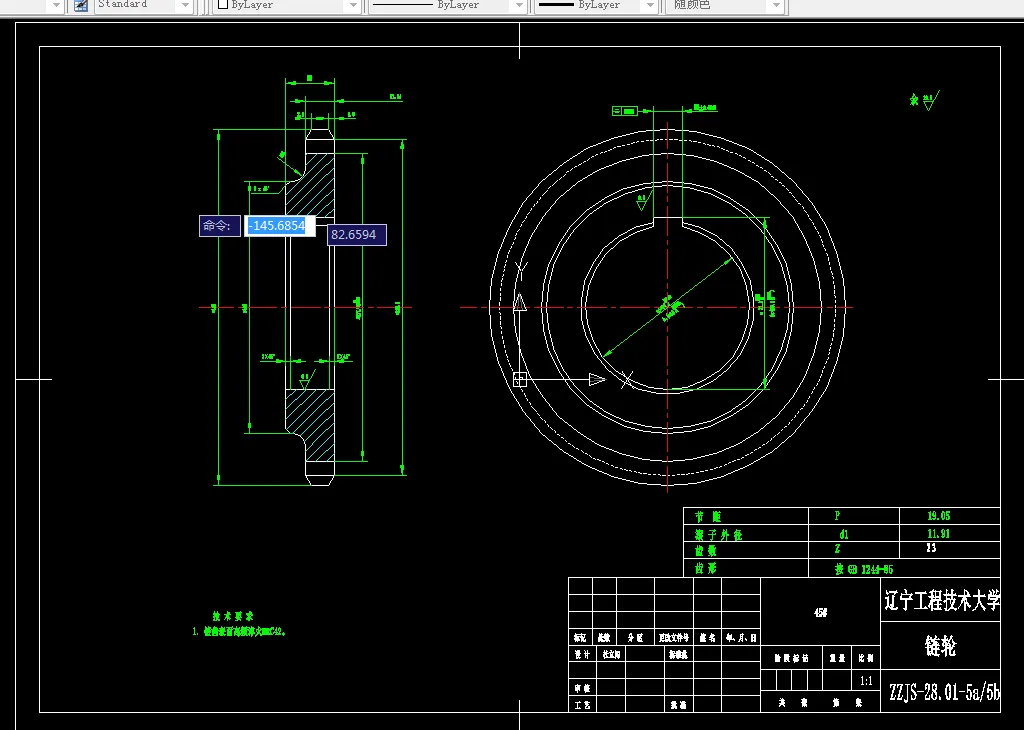Select the geometric tolerance frame above the circle
Image resolution: width=1024 pixels, height=730 pixels.
click(x=625, y=111)
